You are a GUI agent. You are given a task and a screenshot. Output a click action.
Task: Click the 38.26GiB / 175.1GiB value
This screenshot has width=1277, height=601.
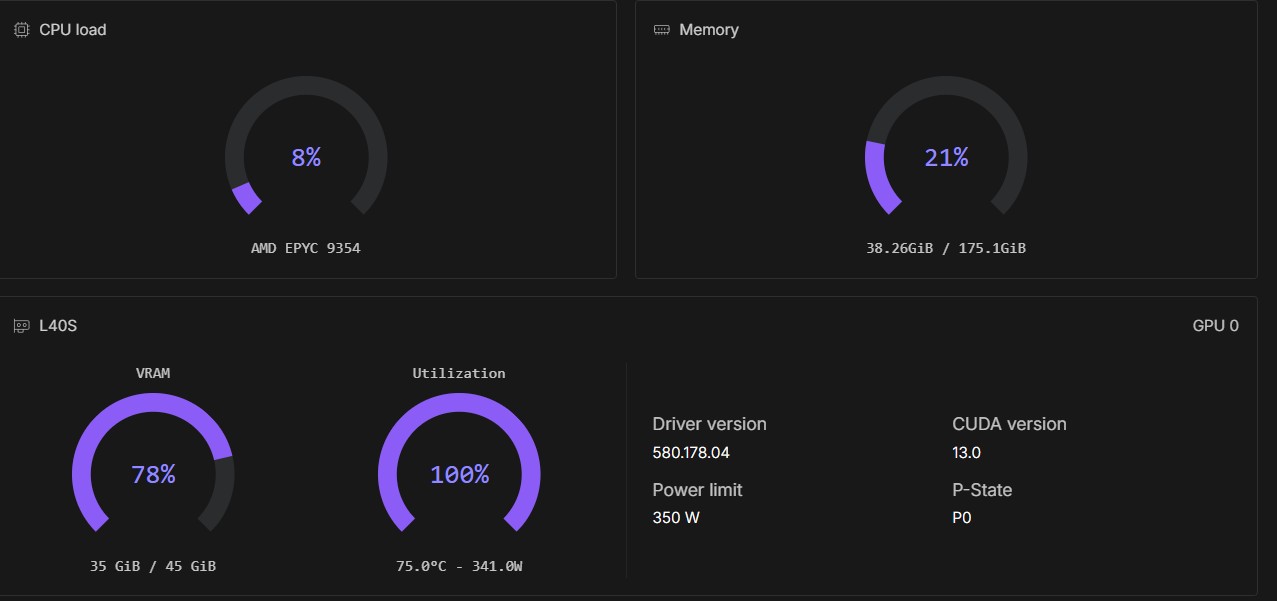click(946, 248)
